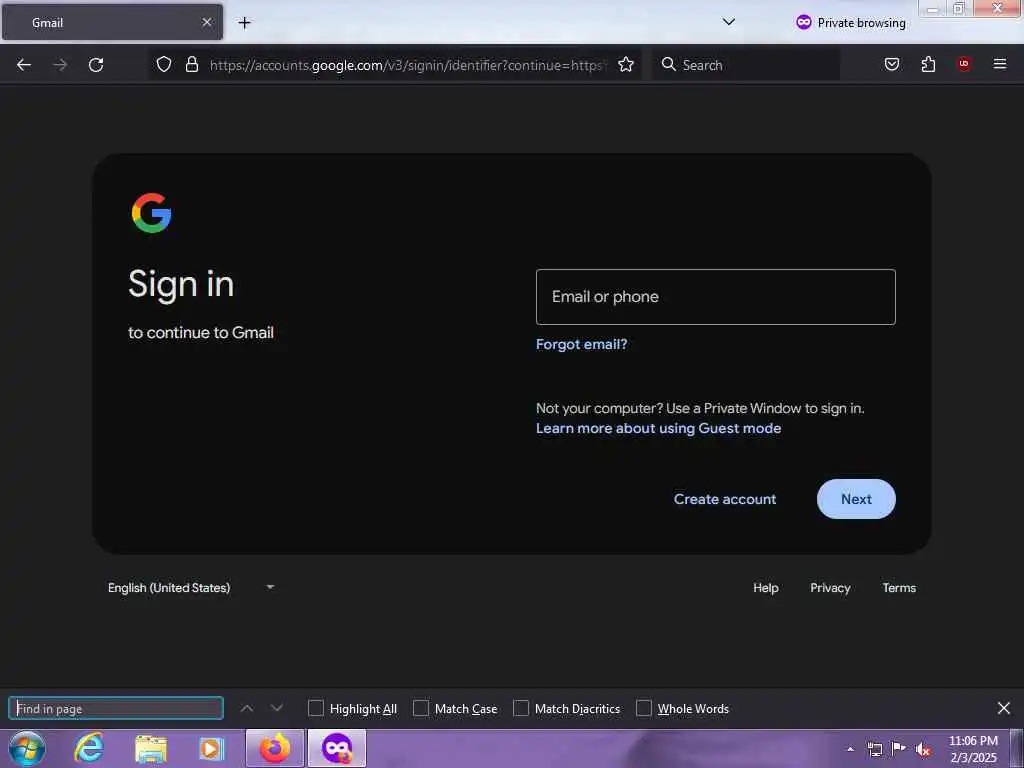This screenshot has width=1024, height=768.
Task: Open the Extensions puzzle icon
Action: 928,64
